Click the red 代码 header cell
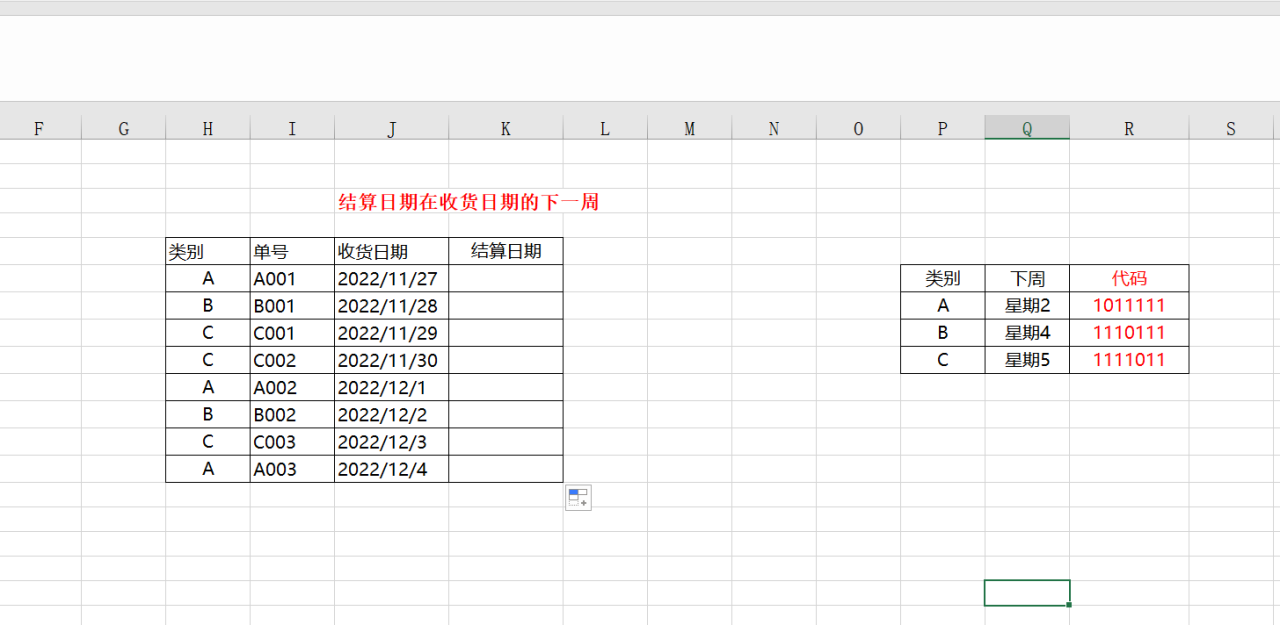Viewport: 1280px width, 625px height. point(1129,278)
